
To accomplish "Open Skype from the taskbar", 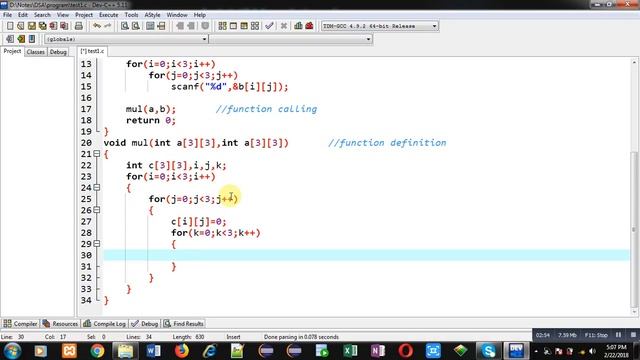I will [x=489, y=351].
